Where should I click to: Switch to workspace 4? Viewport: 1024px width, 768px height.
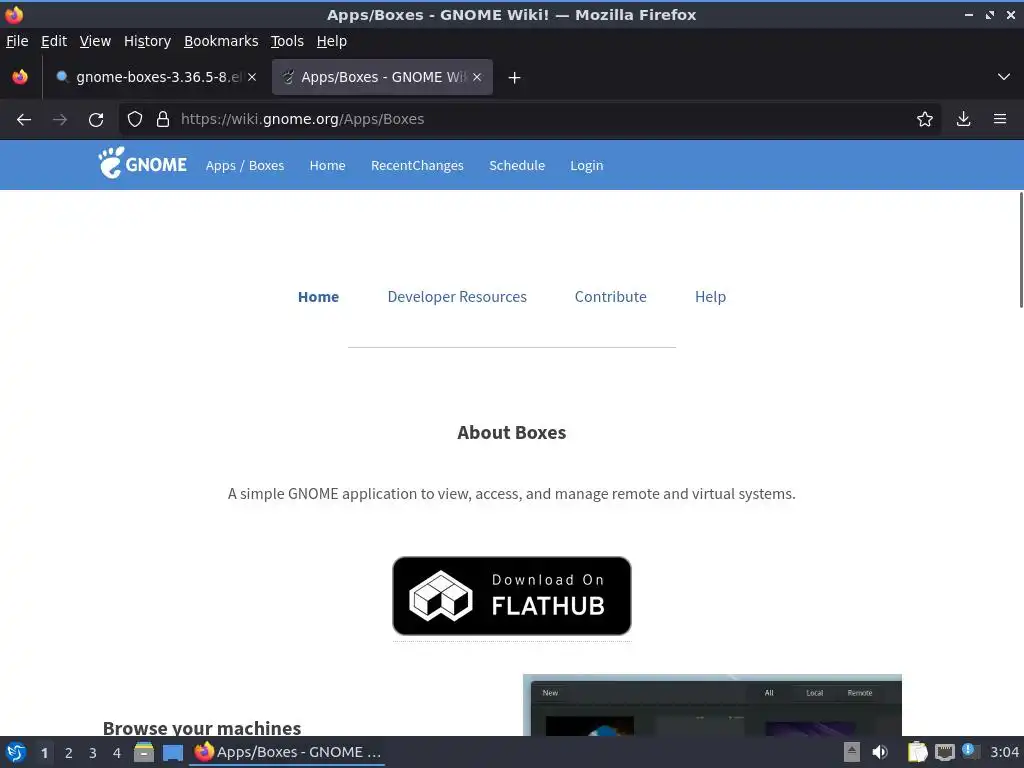pyautogui.click(x=117, y=753)
